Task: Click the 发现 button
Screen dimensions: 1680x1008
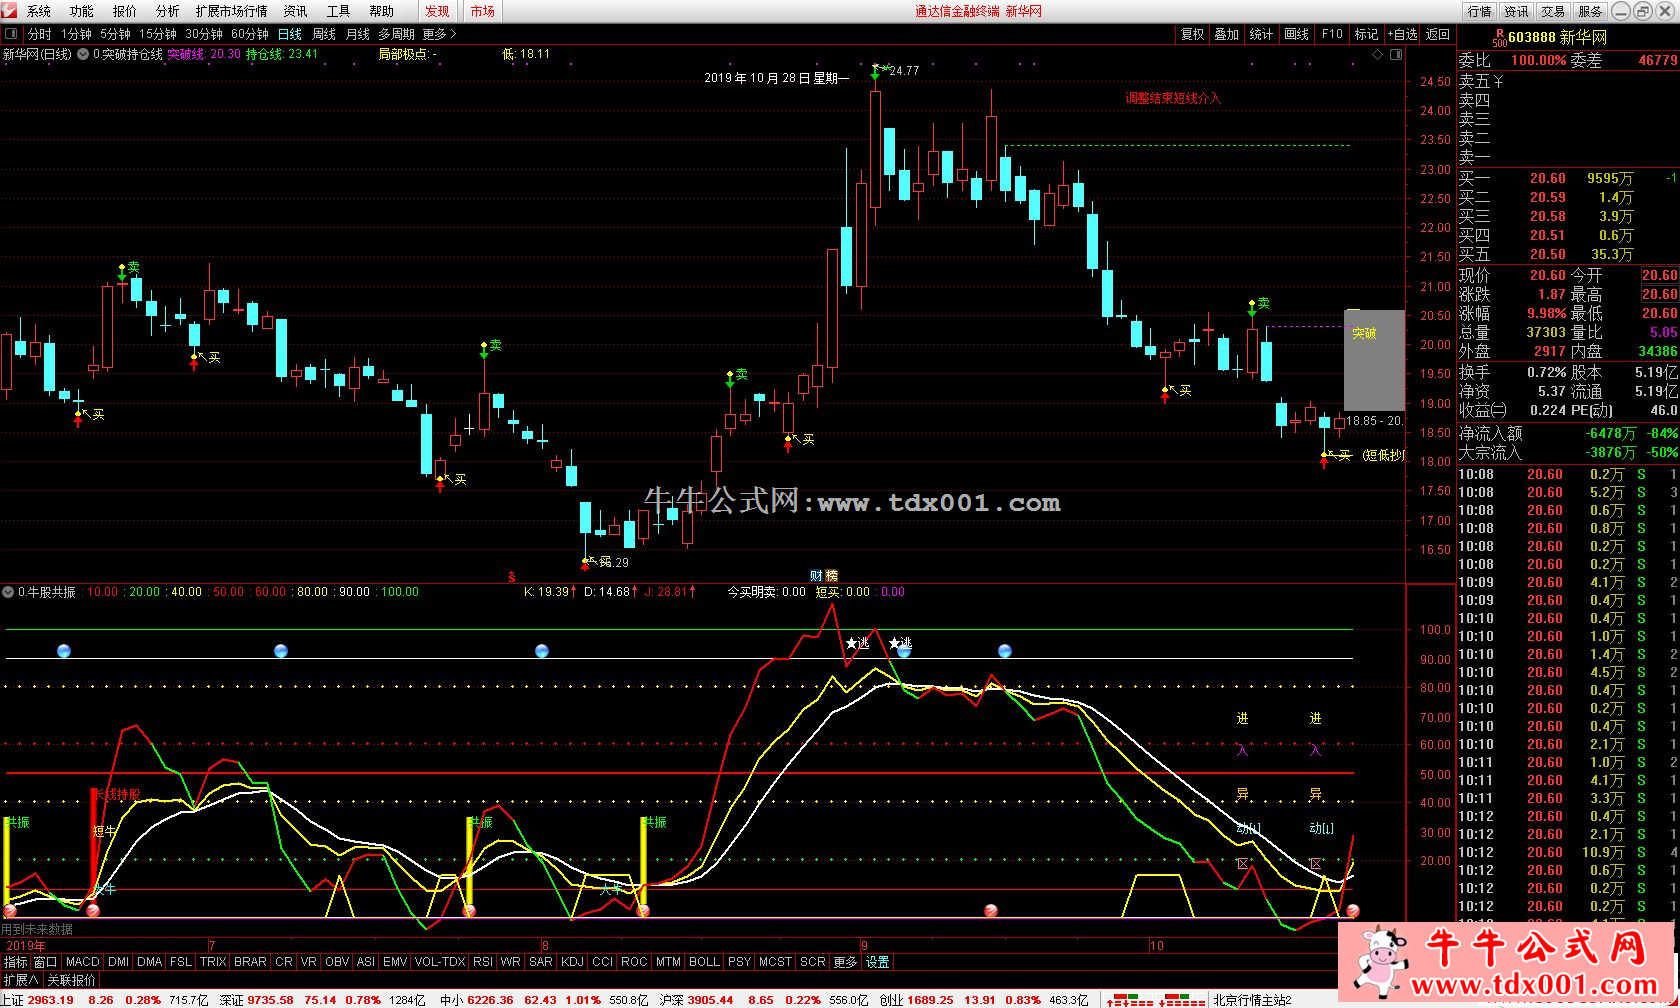Action: pyautogui.click(x=437, y=11)
